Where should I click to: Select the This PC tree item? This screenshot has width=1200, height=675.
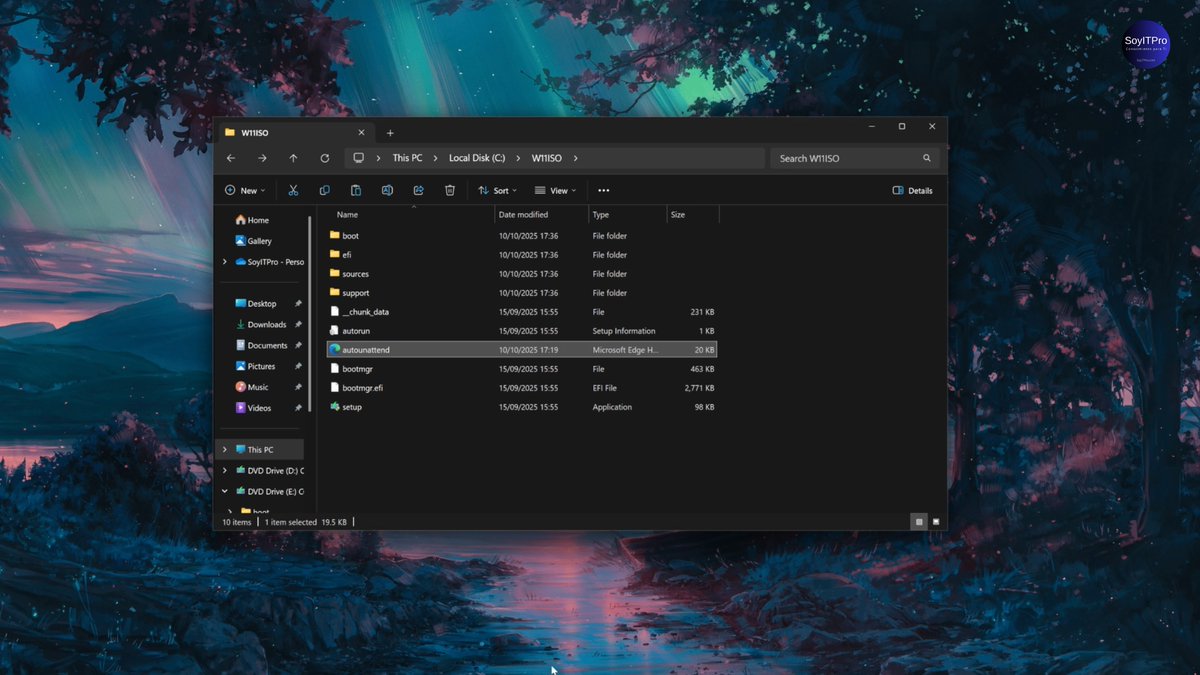(260, 450)
